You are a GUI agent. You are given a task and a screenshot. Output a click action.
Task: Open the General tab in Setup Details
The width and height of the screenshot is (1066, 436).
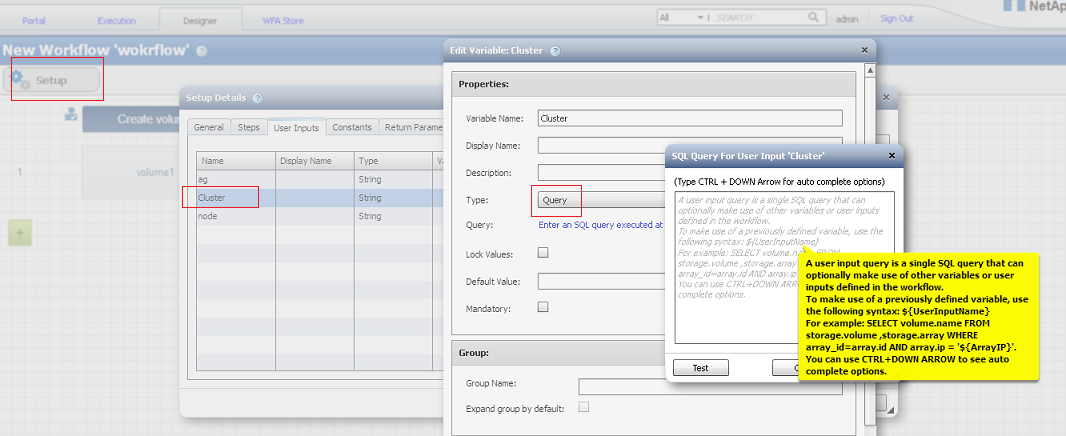[209, 127]
